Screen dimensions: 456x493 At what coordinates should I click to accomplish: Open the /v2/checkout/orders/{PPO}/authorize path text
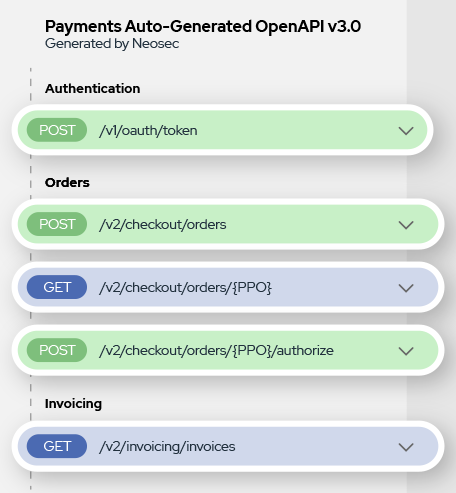(x=216, y=350)
